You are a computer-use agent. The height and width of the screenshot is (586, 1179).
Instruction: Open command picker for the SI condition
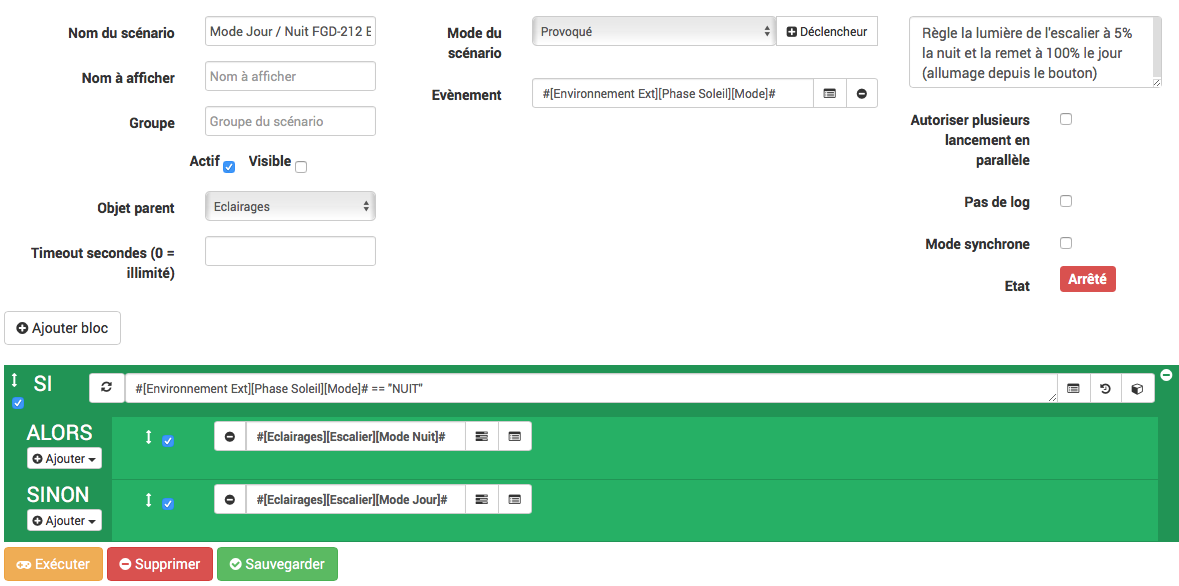pyautogui.click(x=1073, y=388)
